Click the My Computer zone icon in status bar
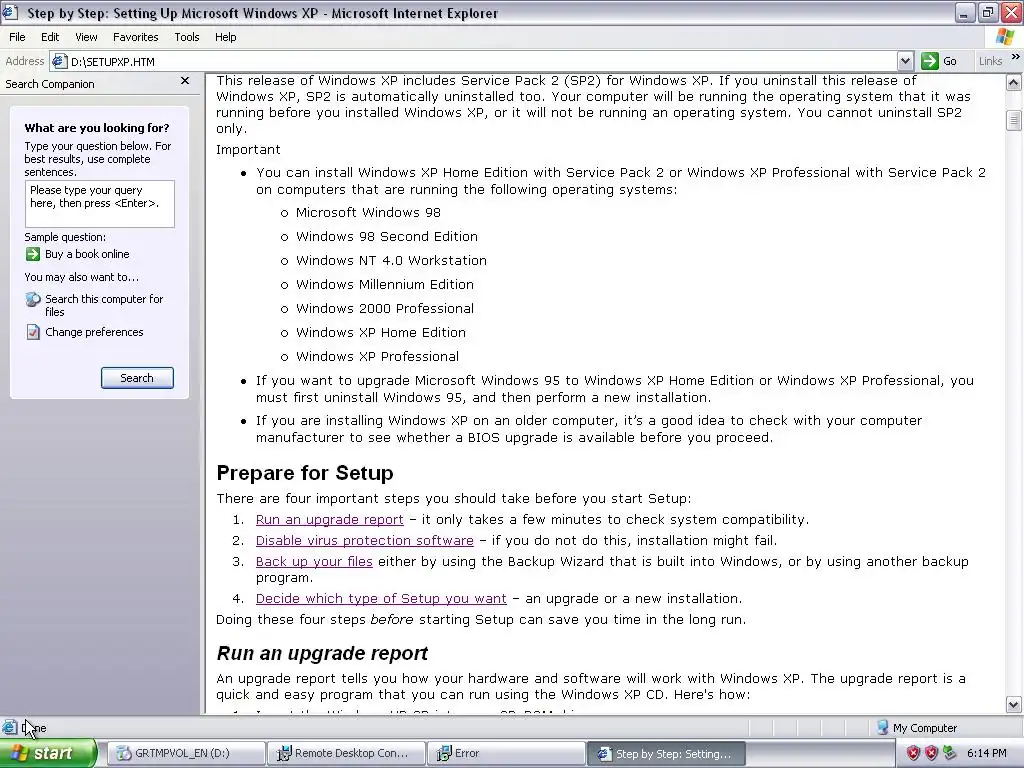Screen dimensions: 1024x768 (x=883, y=728)
